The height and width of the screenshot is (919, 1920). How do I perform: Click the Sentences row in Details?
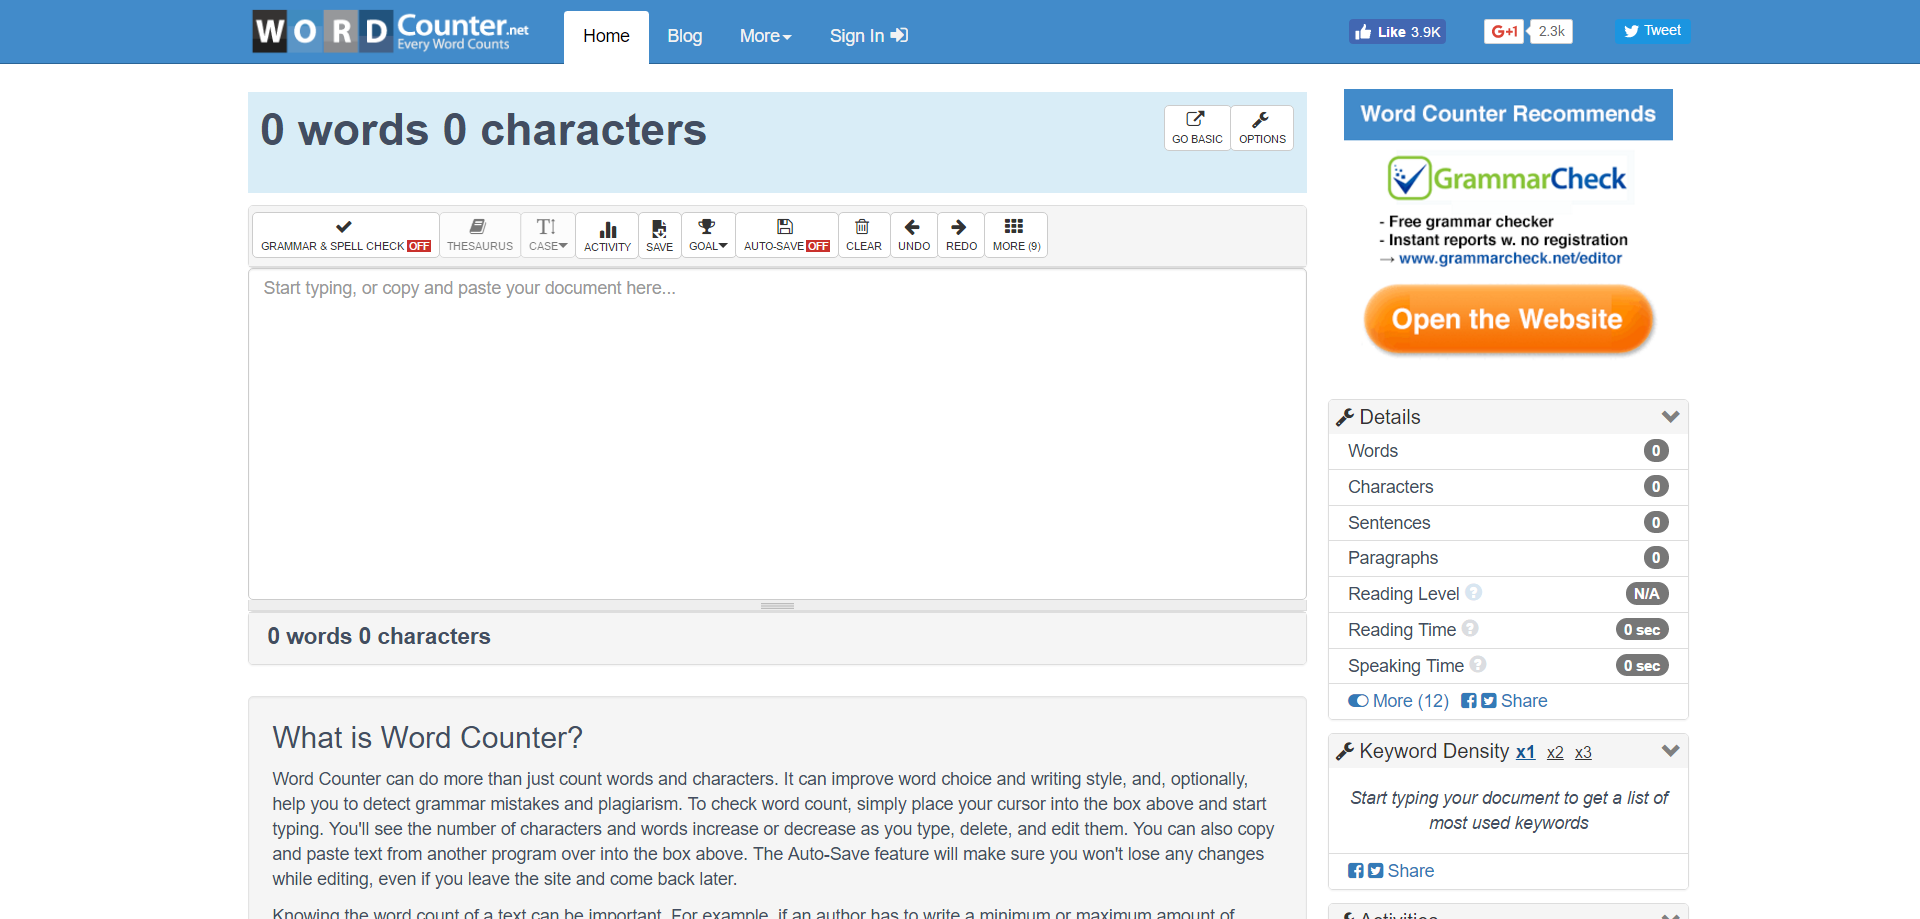click(x=1508, y=523)
